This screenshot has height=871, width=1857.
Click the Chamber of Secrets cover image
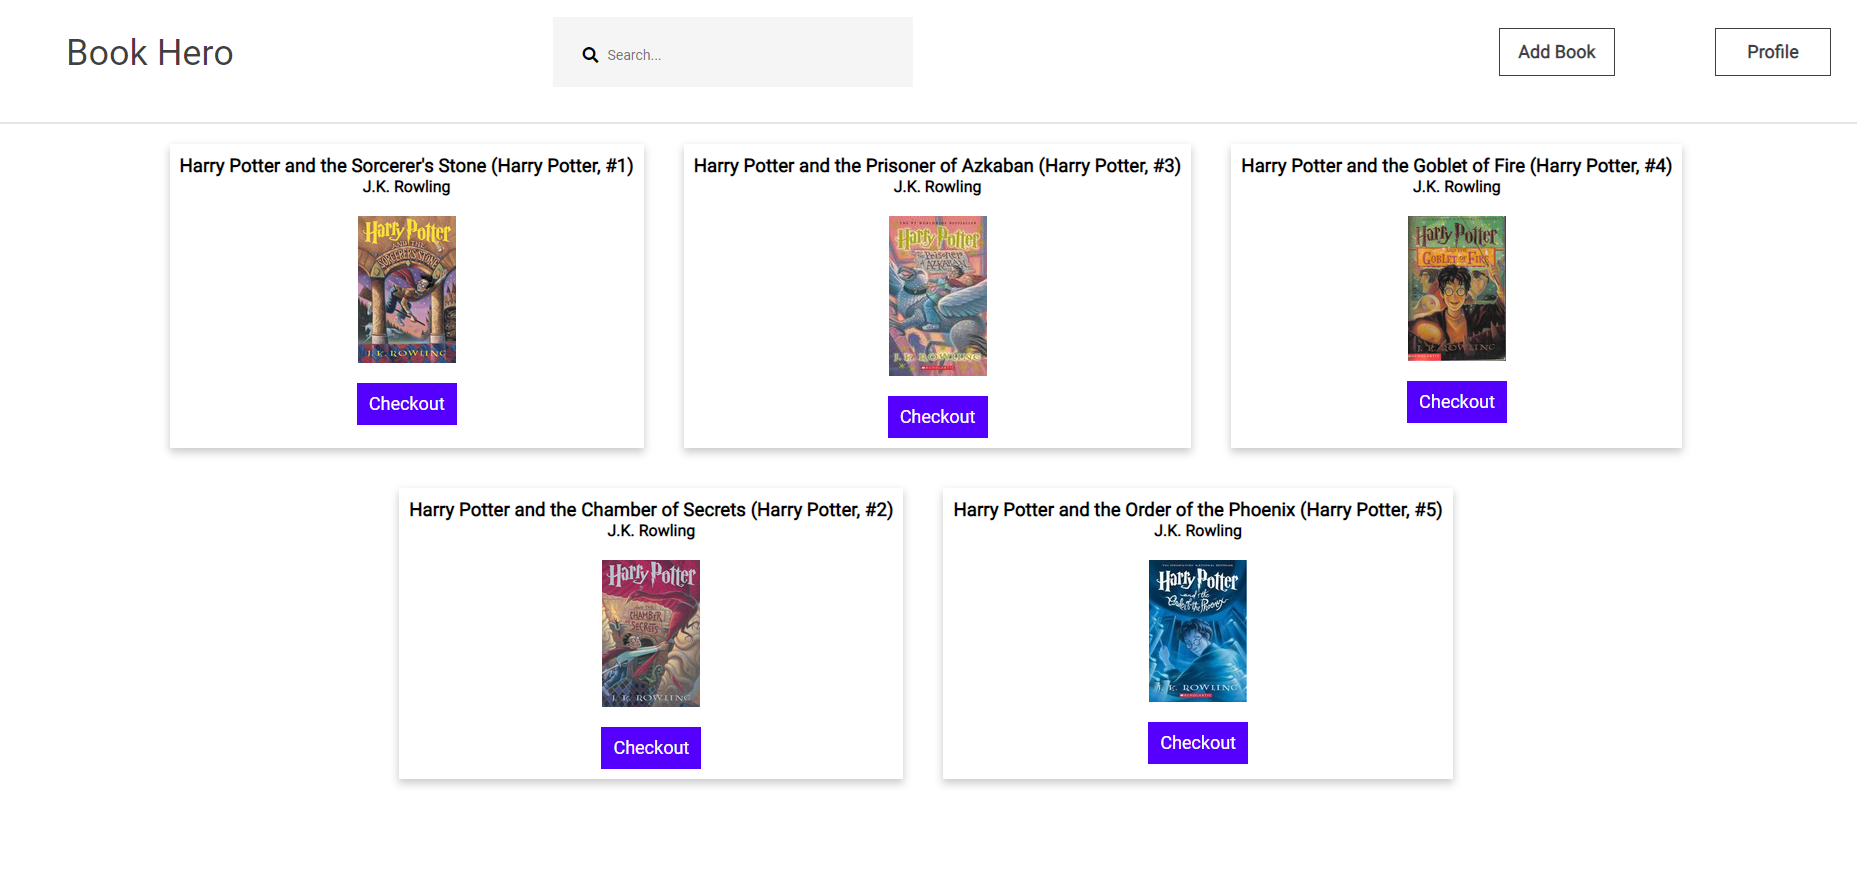pyautogui.click(x=651, y=633)
